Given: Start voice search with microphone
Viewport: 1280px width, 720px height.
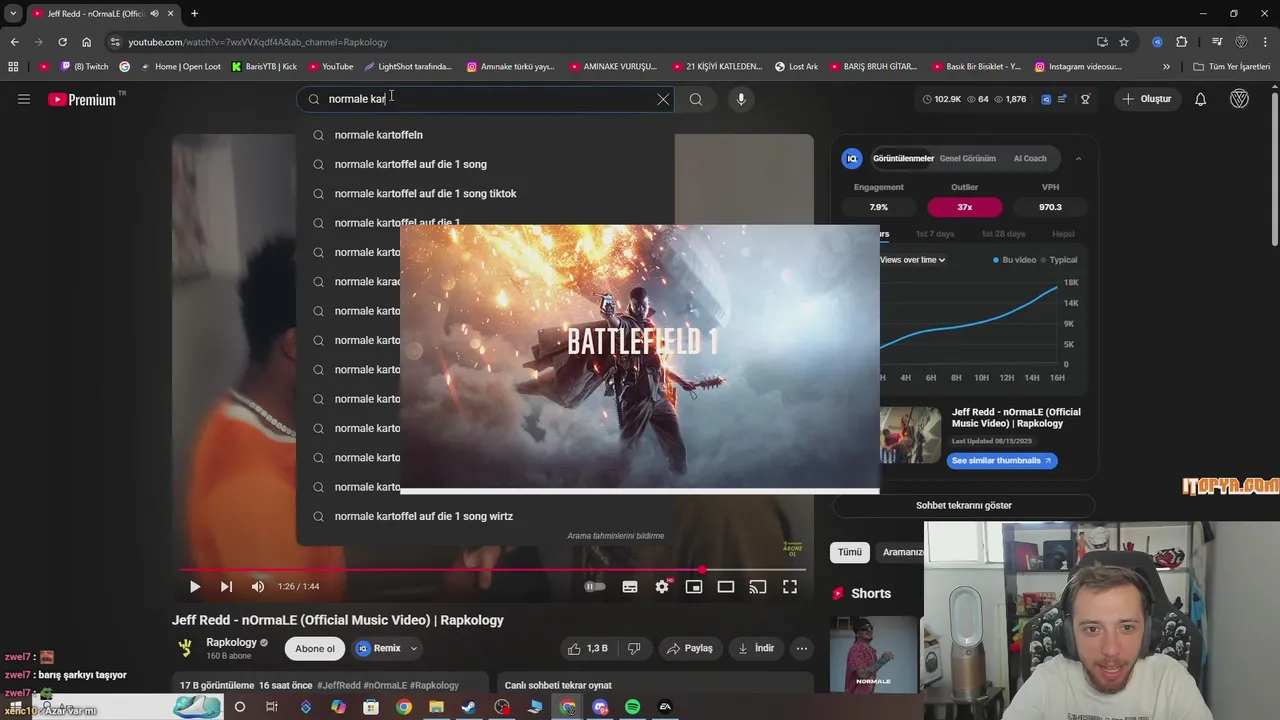Looking at the screenshot, I should [741, 99].
